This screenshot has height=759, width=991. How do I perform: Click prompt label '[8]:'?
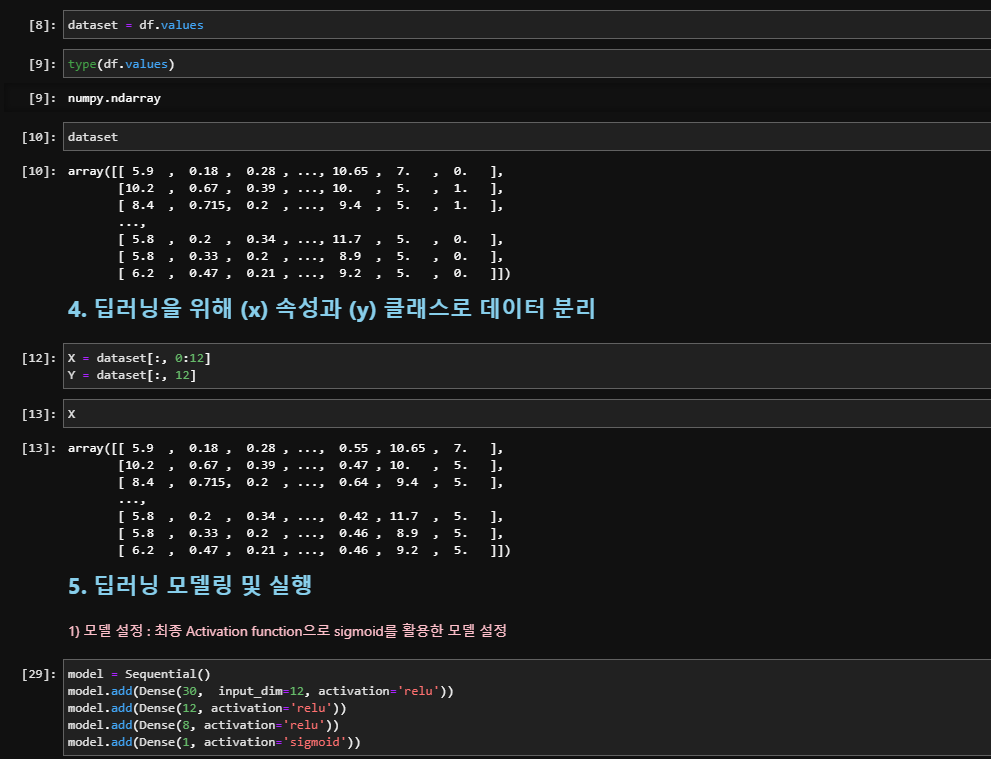[x=42, y=25]
